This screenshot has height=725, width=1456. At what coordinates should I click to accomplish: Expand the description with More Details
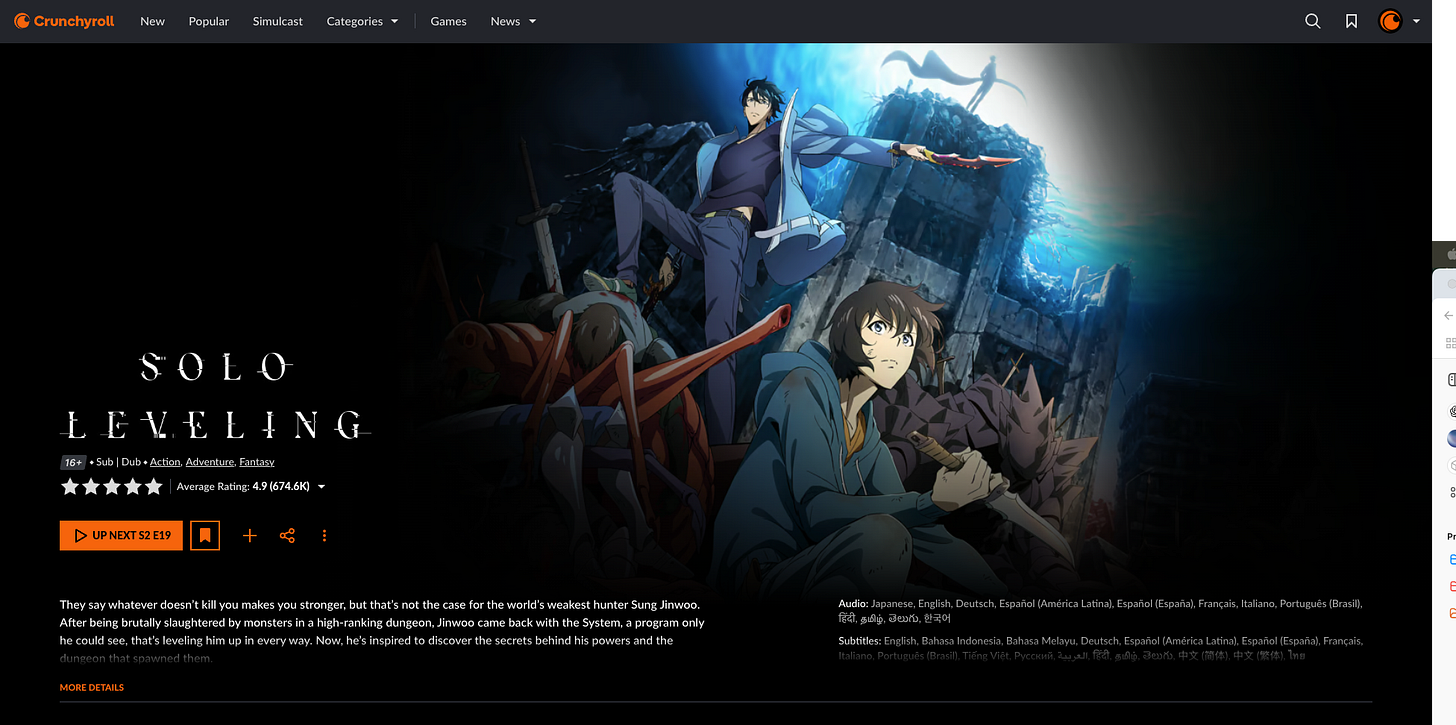coord(92,688)
